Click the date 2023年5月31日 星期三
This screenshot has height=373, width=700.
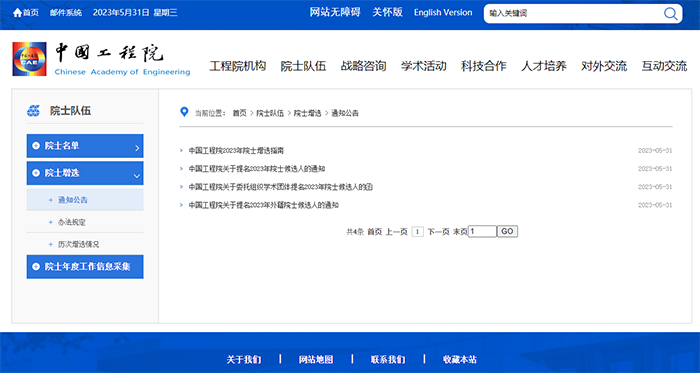[135, 13]
